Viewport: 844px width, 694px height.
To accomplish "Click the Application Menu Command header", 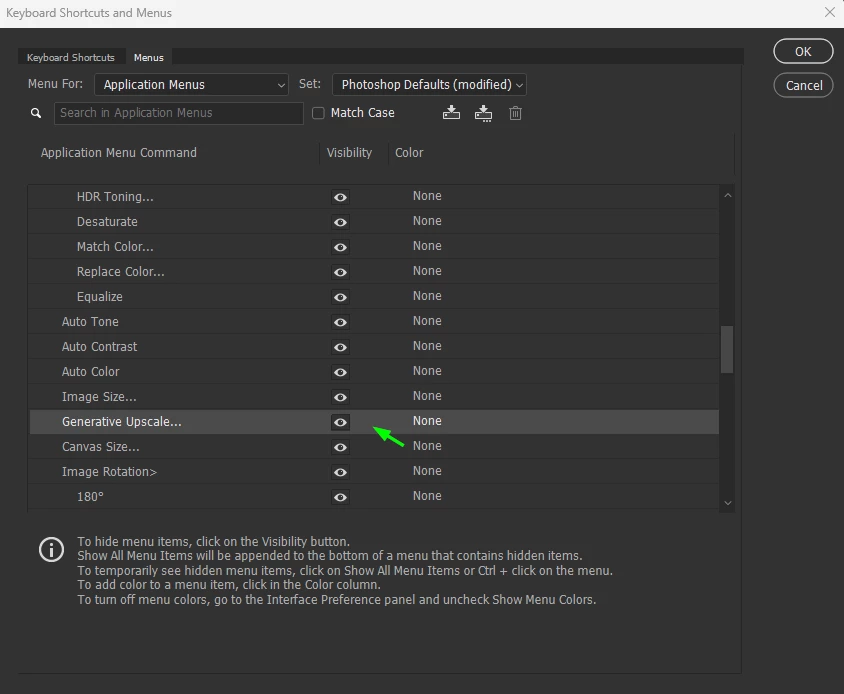I will [x=119, y=153].
